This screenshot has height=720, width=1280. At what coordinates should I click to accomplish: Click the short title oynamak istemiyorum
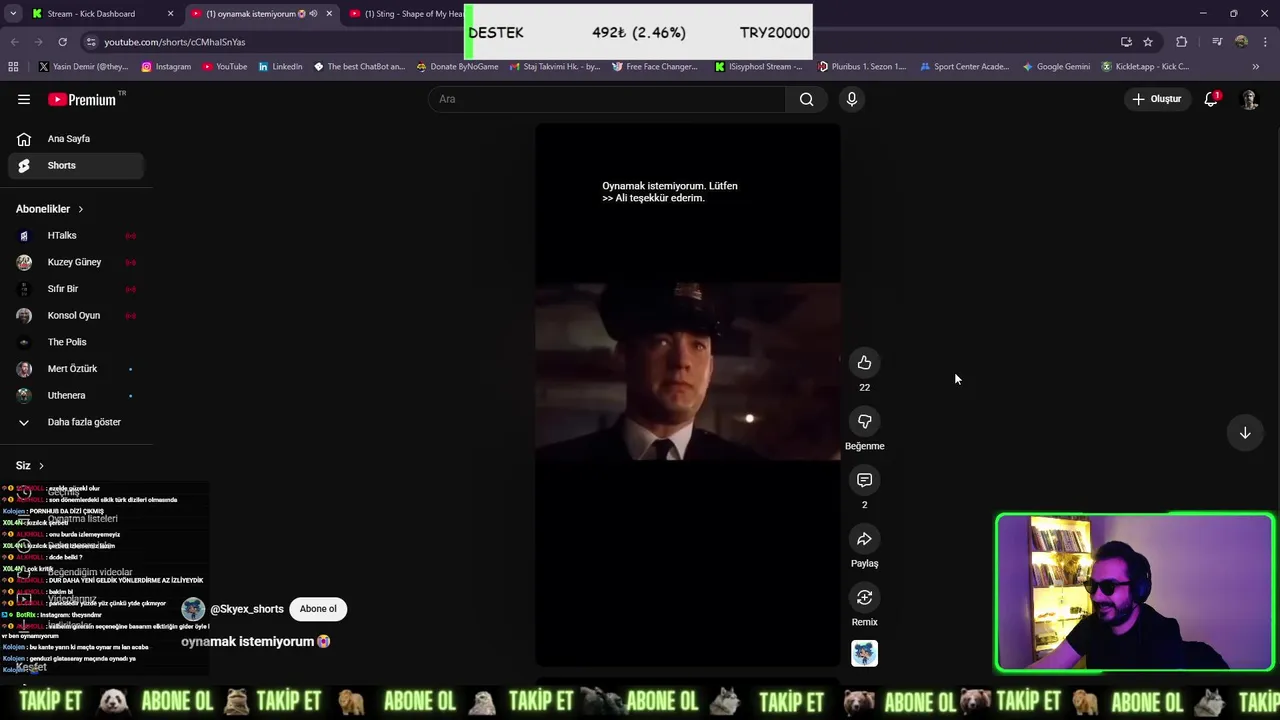coord(255,642)
